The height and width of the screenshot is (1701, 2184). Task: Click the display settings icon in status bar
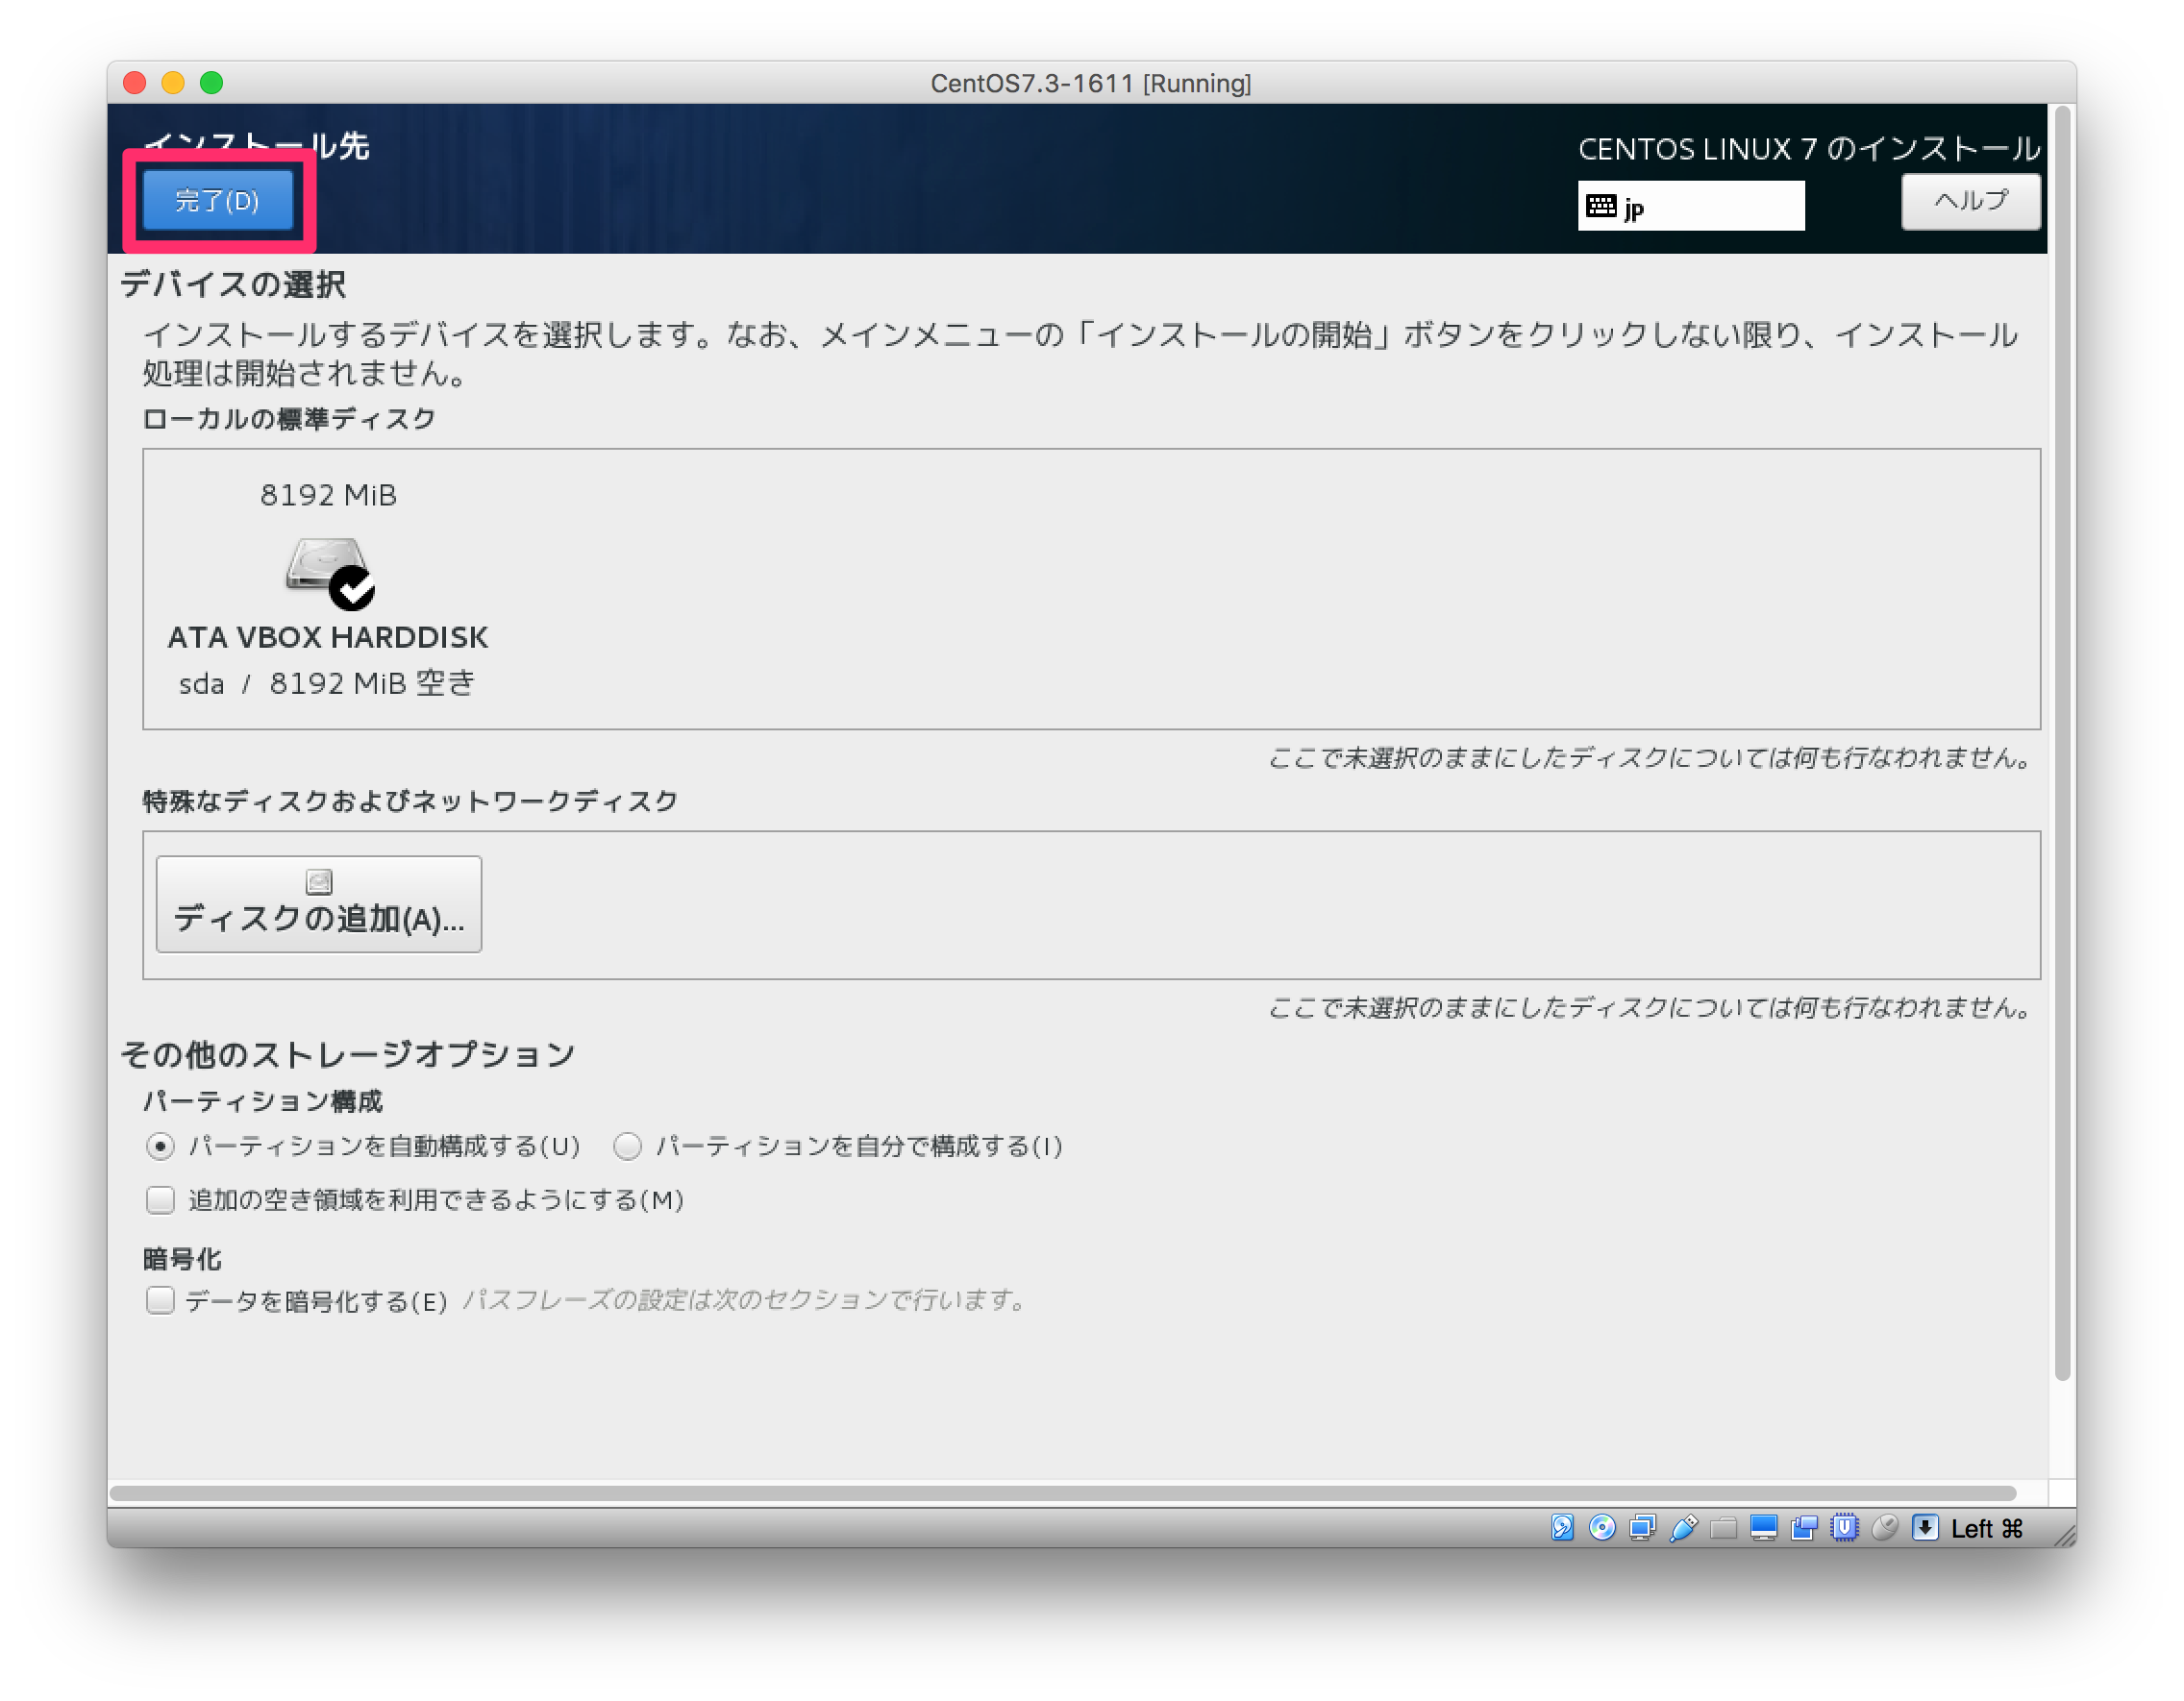pos(1764,1527)
